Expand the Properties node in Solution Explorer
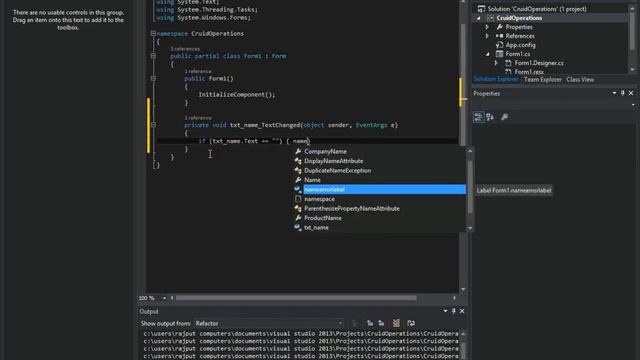 point(487,27)
